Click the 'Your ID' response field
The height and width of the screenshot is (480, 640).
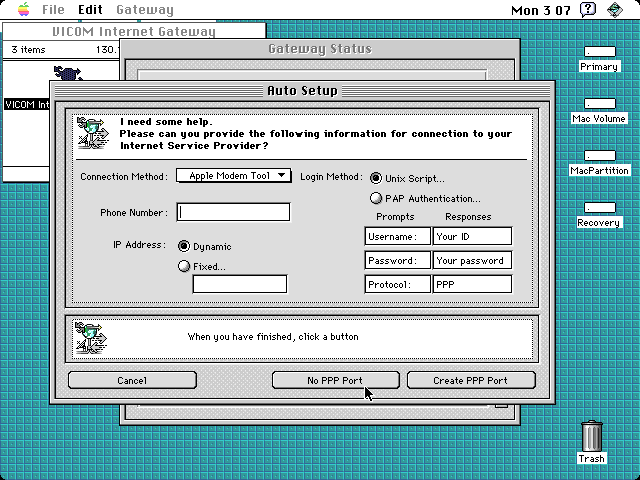point(472,236)
